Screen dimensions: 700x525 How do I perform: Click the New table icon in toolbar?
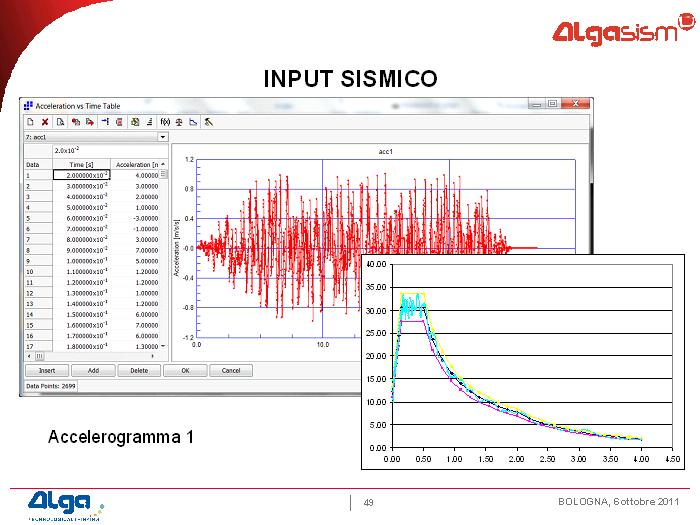coord(30,121)
